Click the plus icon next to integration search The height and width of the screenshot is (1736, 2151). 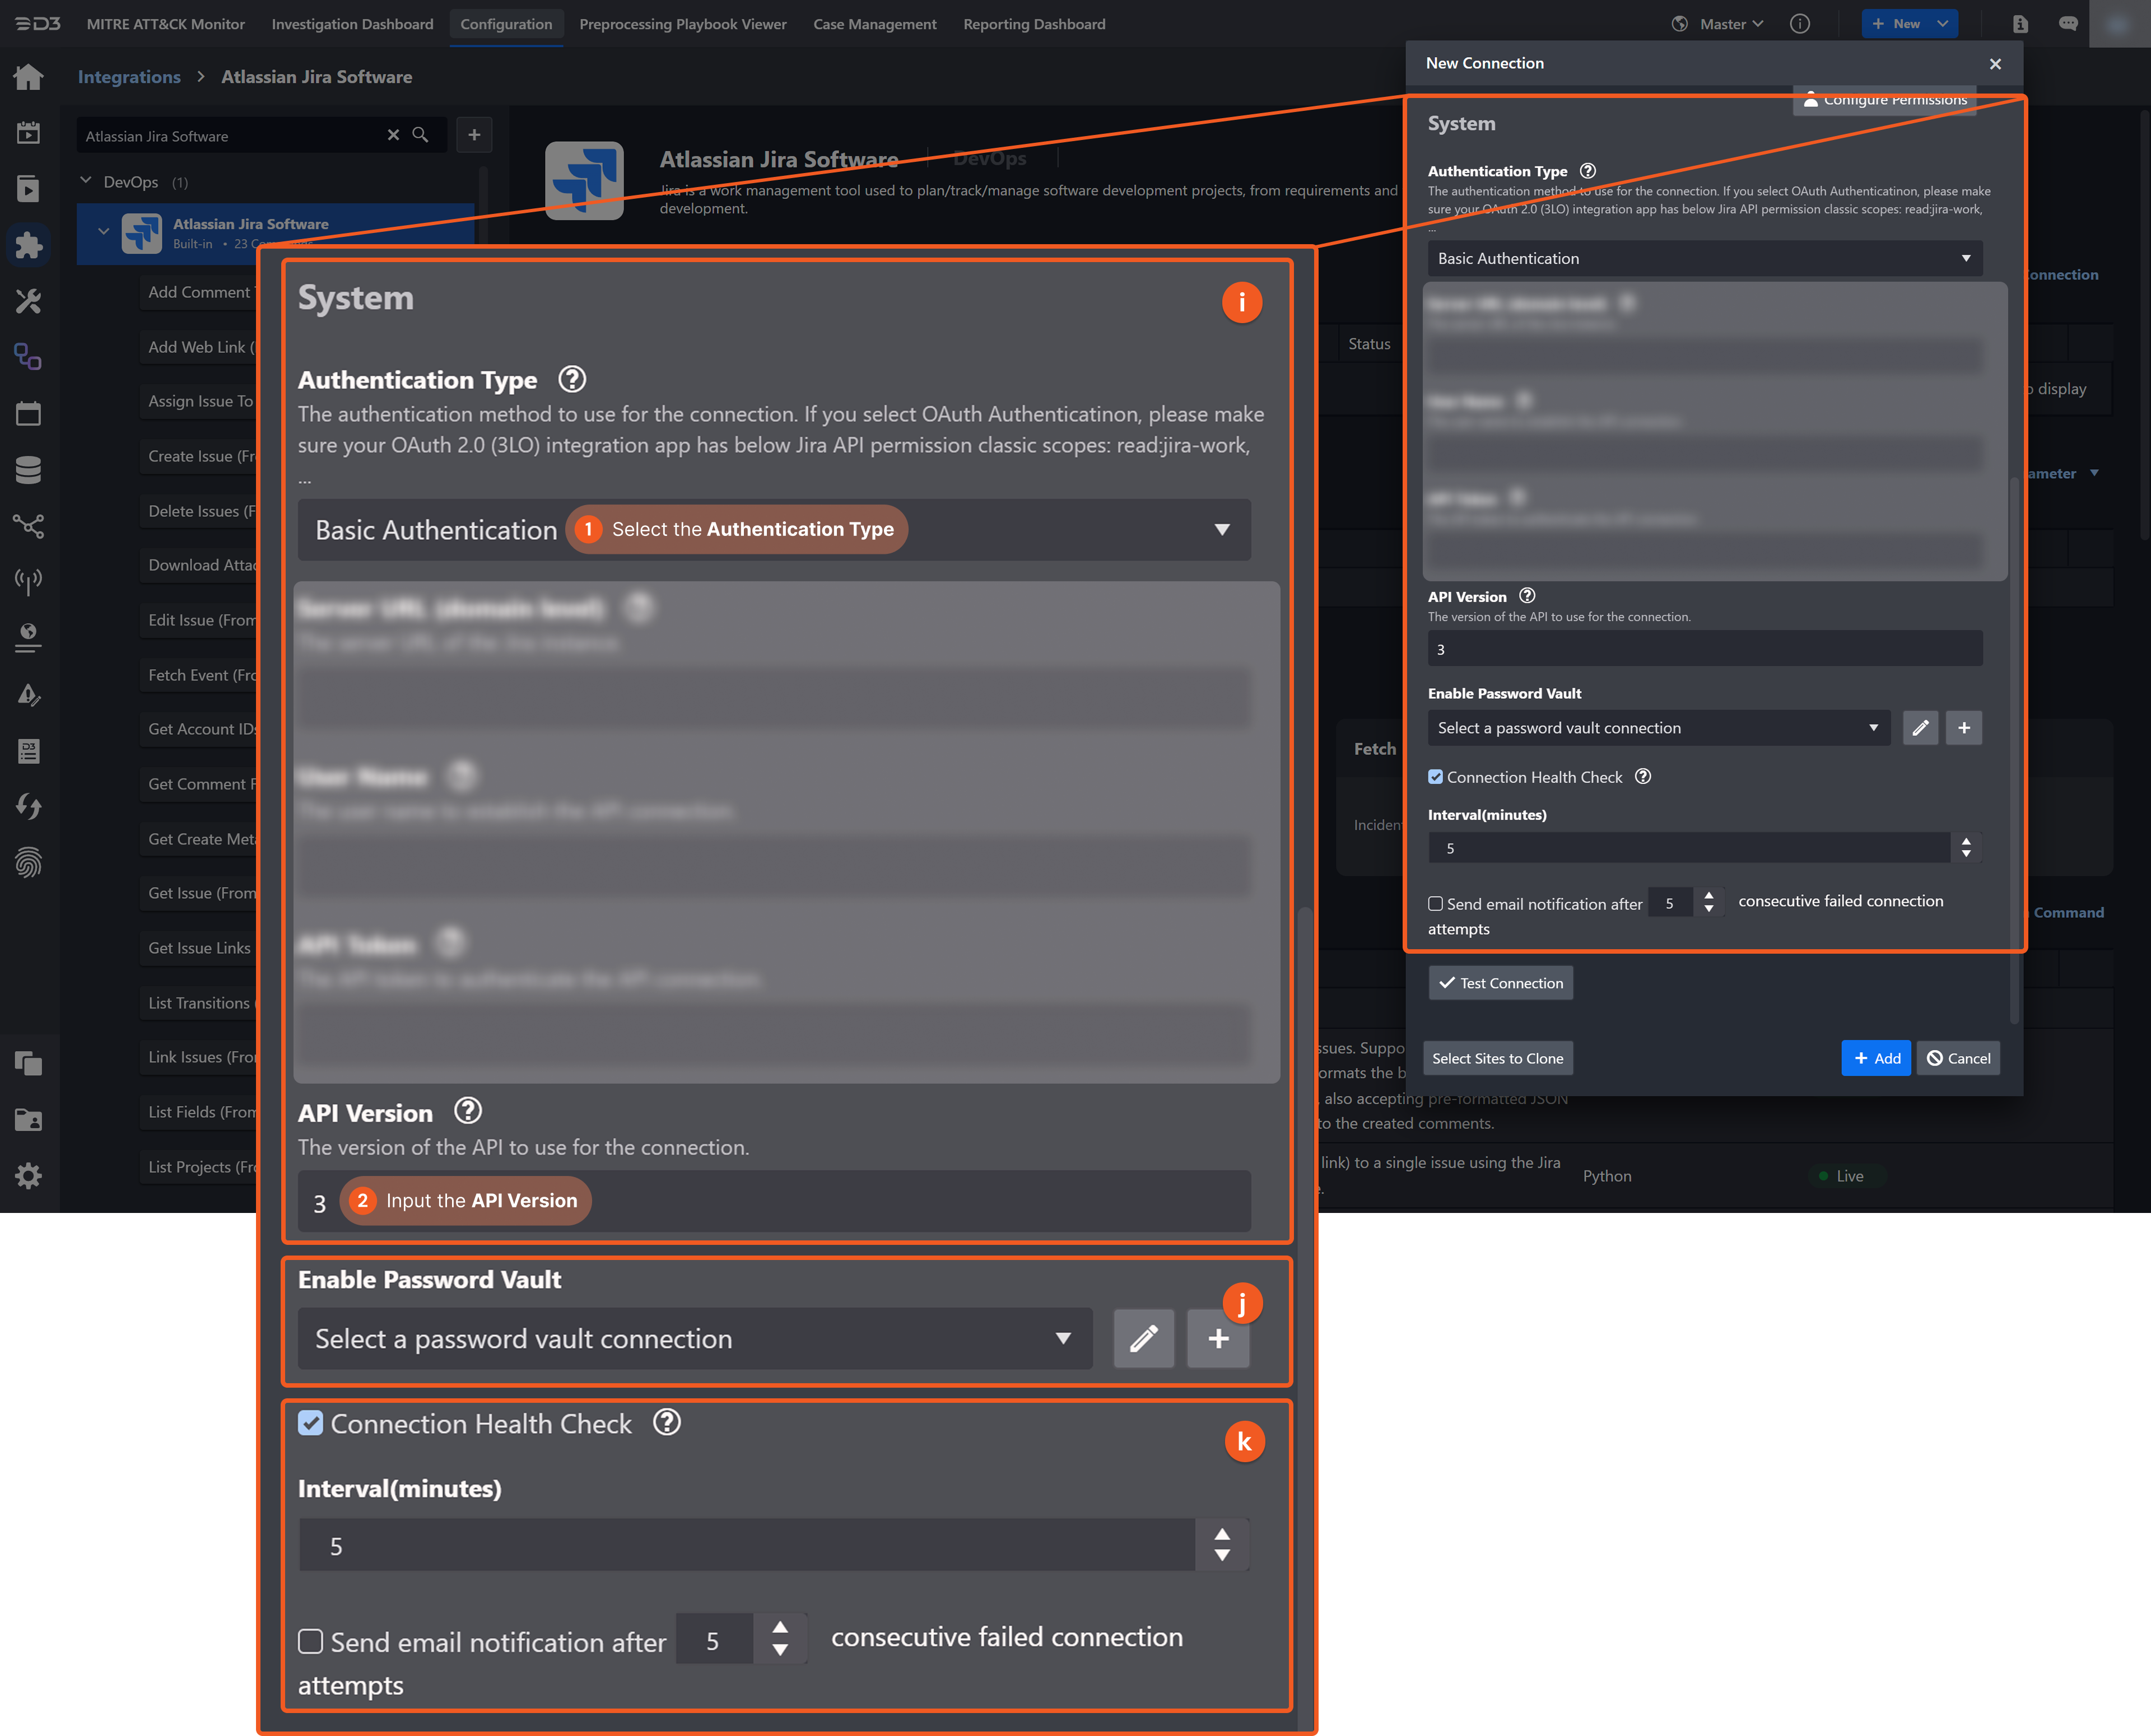tap(474, 135)
